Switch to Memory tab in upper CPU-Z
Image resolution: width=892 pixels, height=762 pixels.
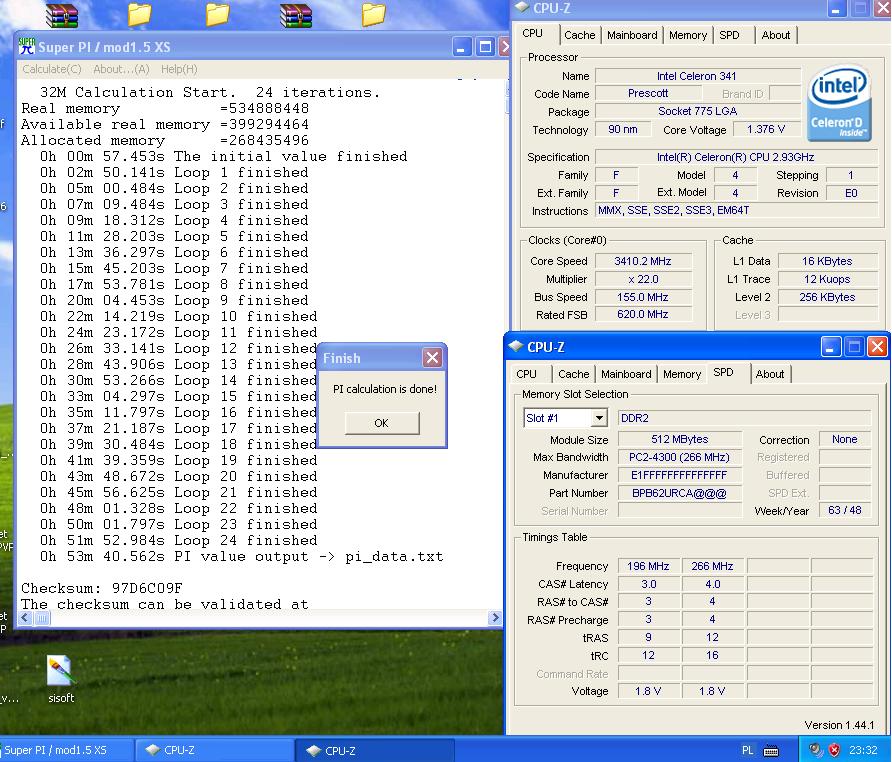[x=688, y=35]
